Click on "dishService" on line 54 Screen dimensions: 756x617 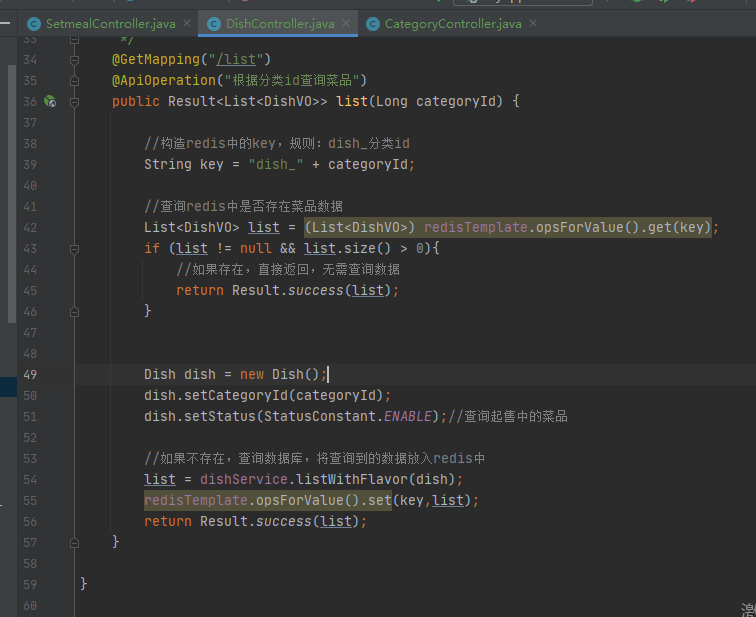(243, 479)
